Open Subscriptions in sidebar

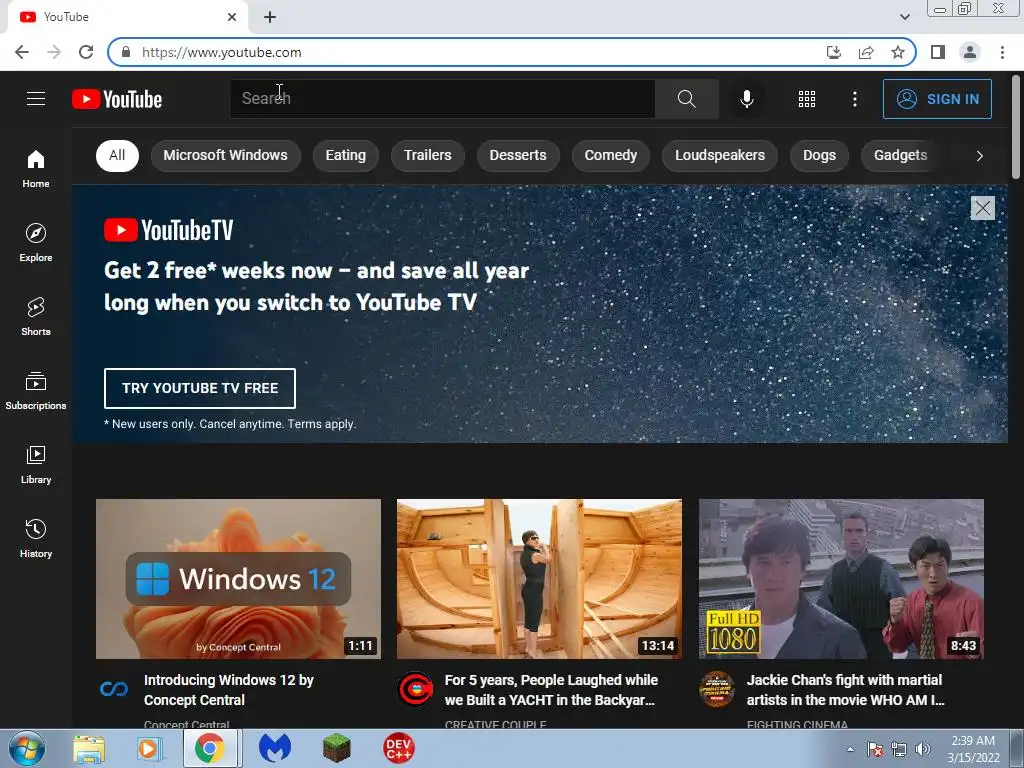click(36, 390)
